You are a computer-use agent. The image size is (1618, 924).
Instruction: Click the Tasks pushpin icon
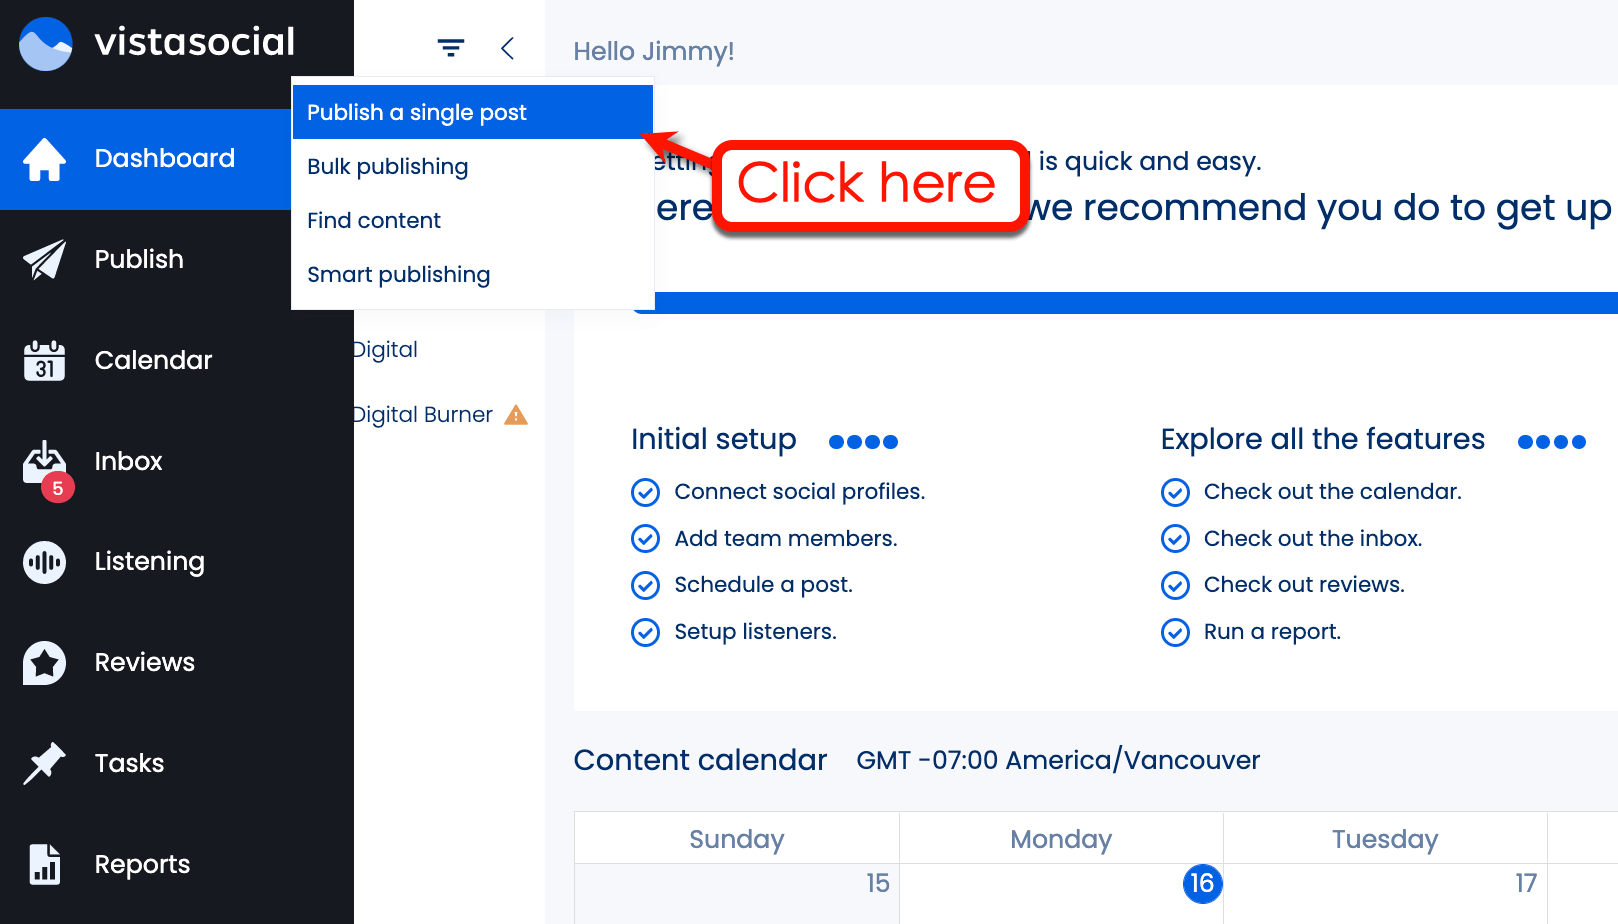(x=44, y=763)
